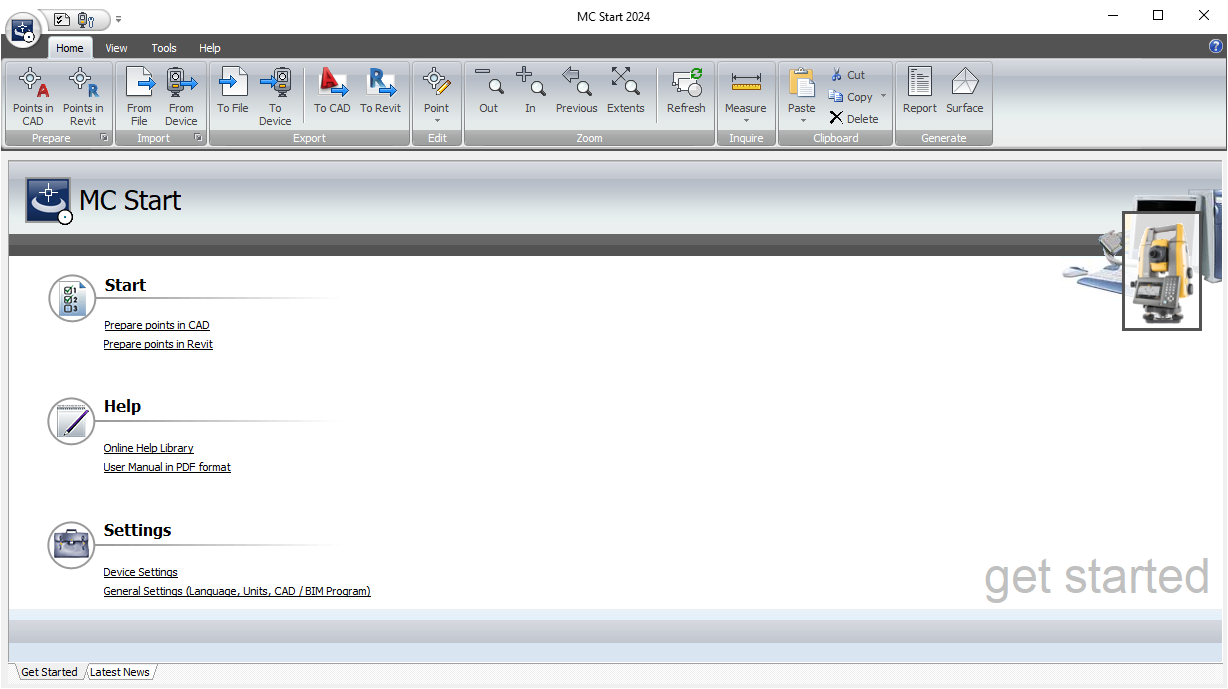This screenshot has width=1228, height=689.
Task: Open the Prepare group dialog launcher
Action: 104,138
